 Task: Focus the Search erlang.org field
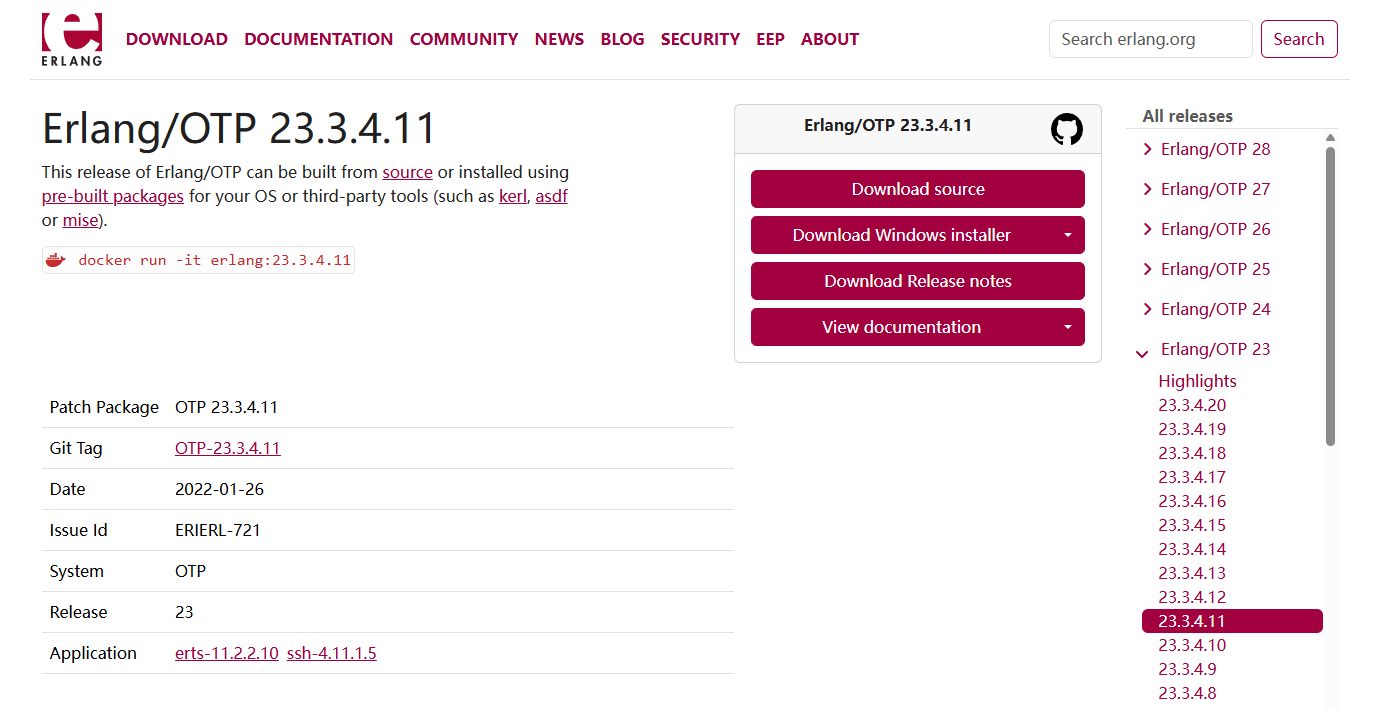tap(1150, 39)
